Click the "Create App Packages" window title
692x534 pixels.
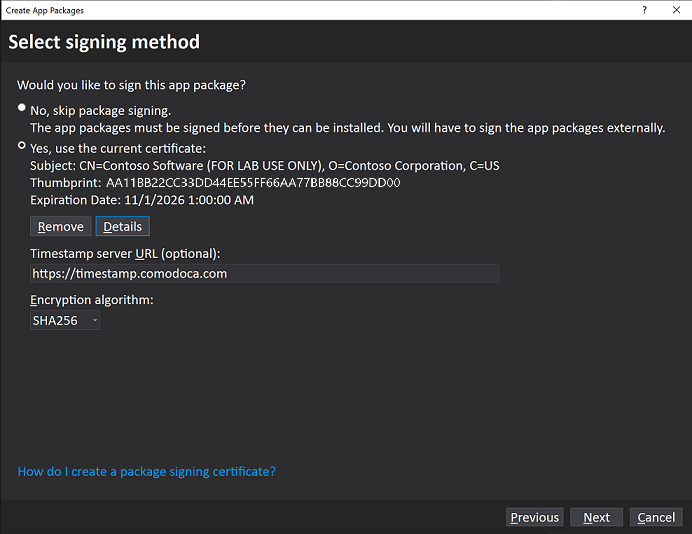(45, 10)
